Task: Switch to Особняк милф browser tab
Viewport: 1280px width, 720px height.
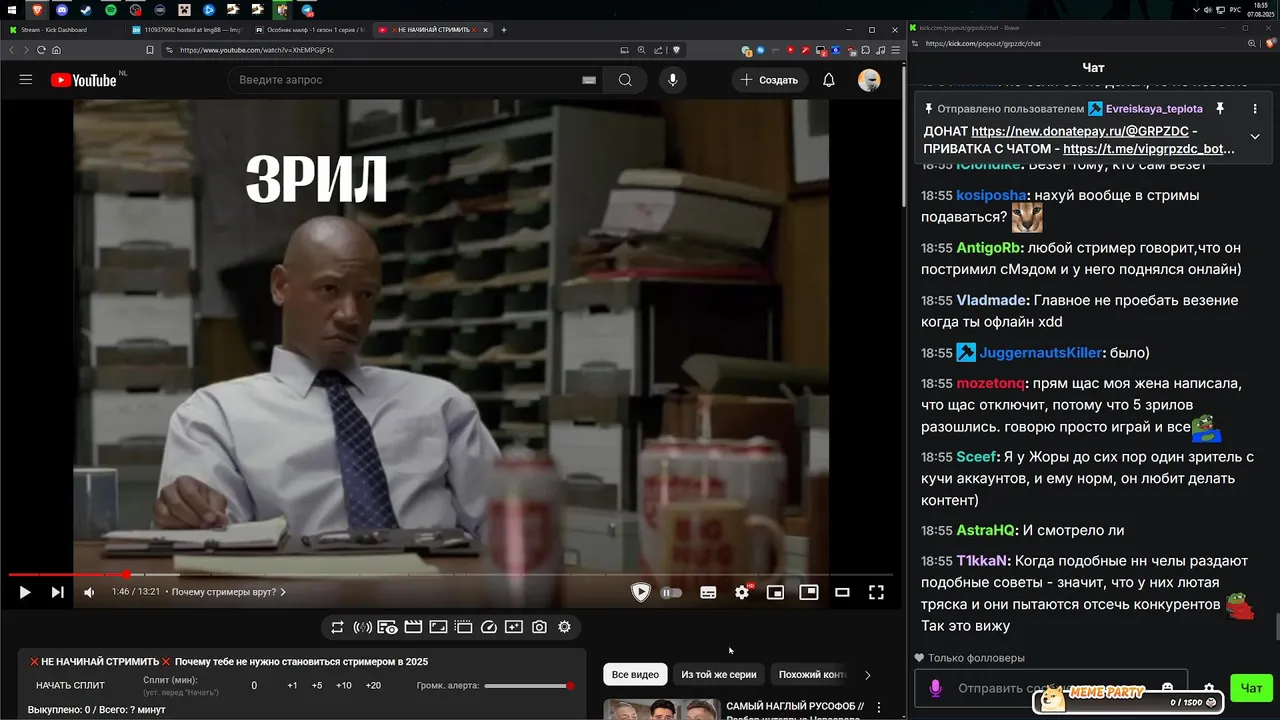Action: tap(311, 30)
